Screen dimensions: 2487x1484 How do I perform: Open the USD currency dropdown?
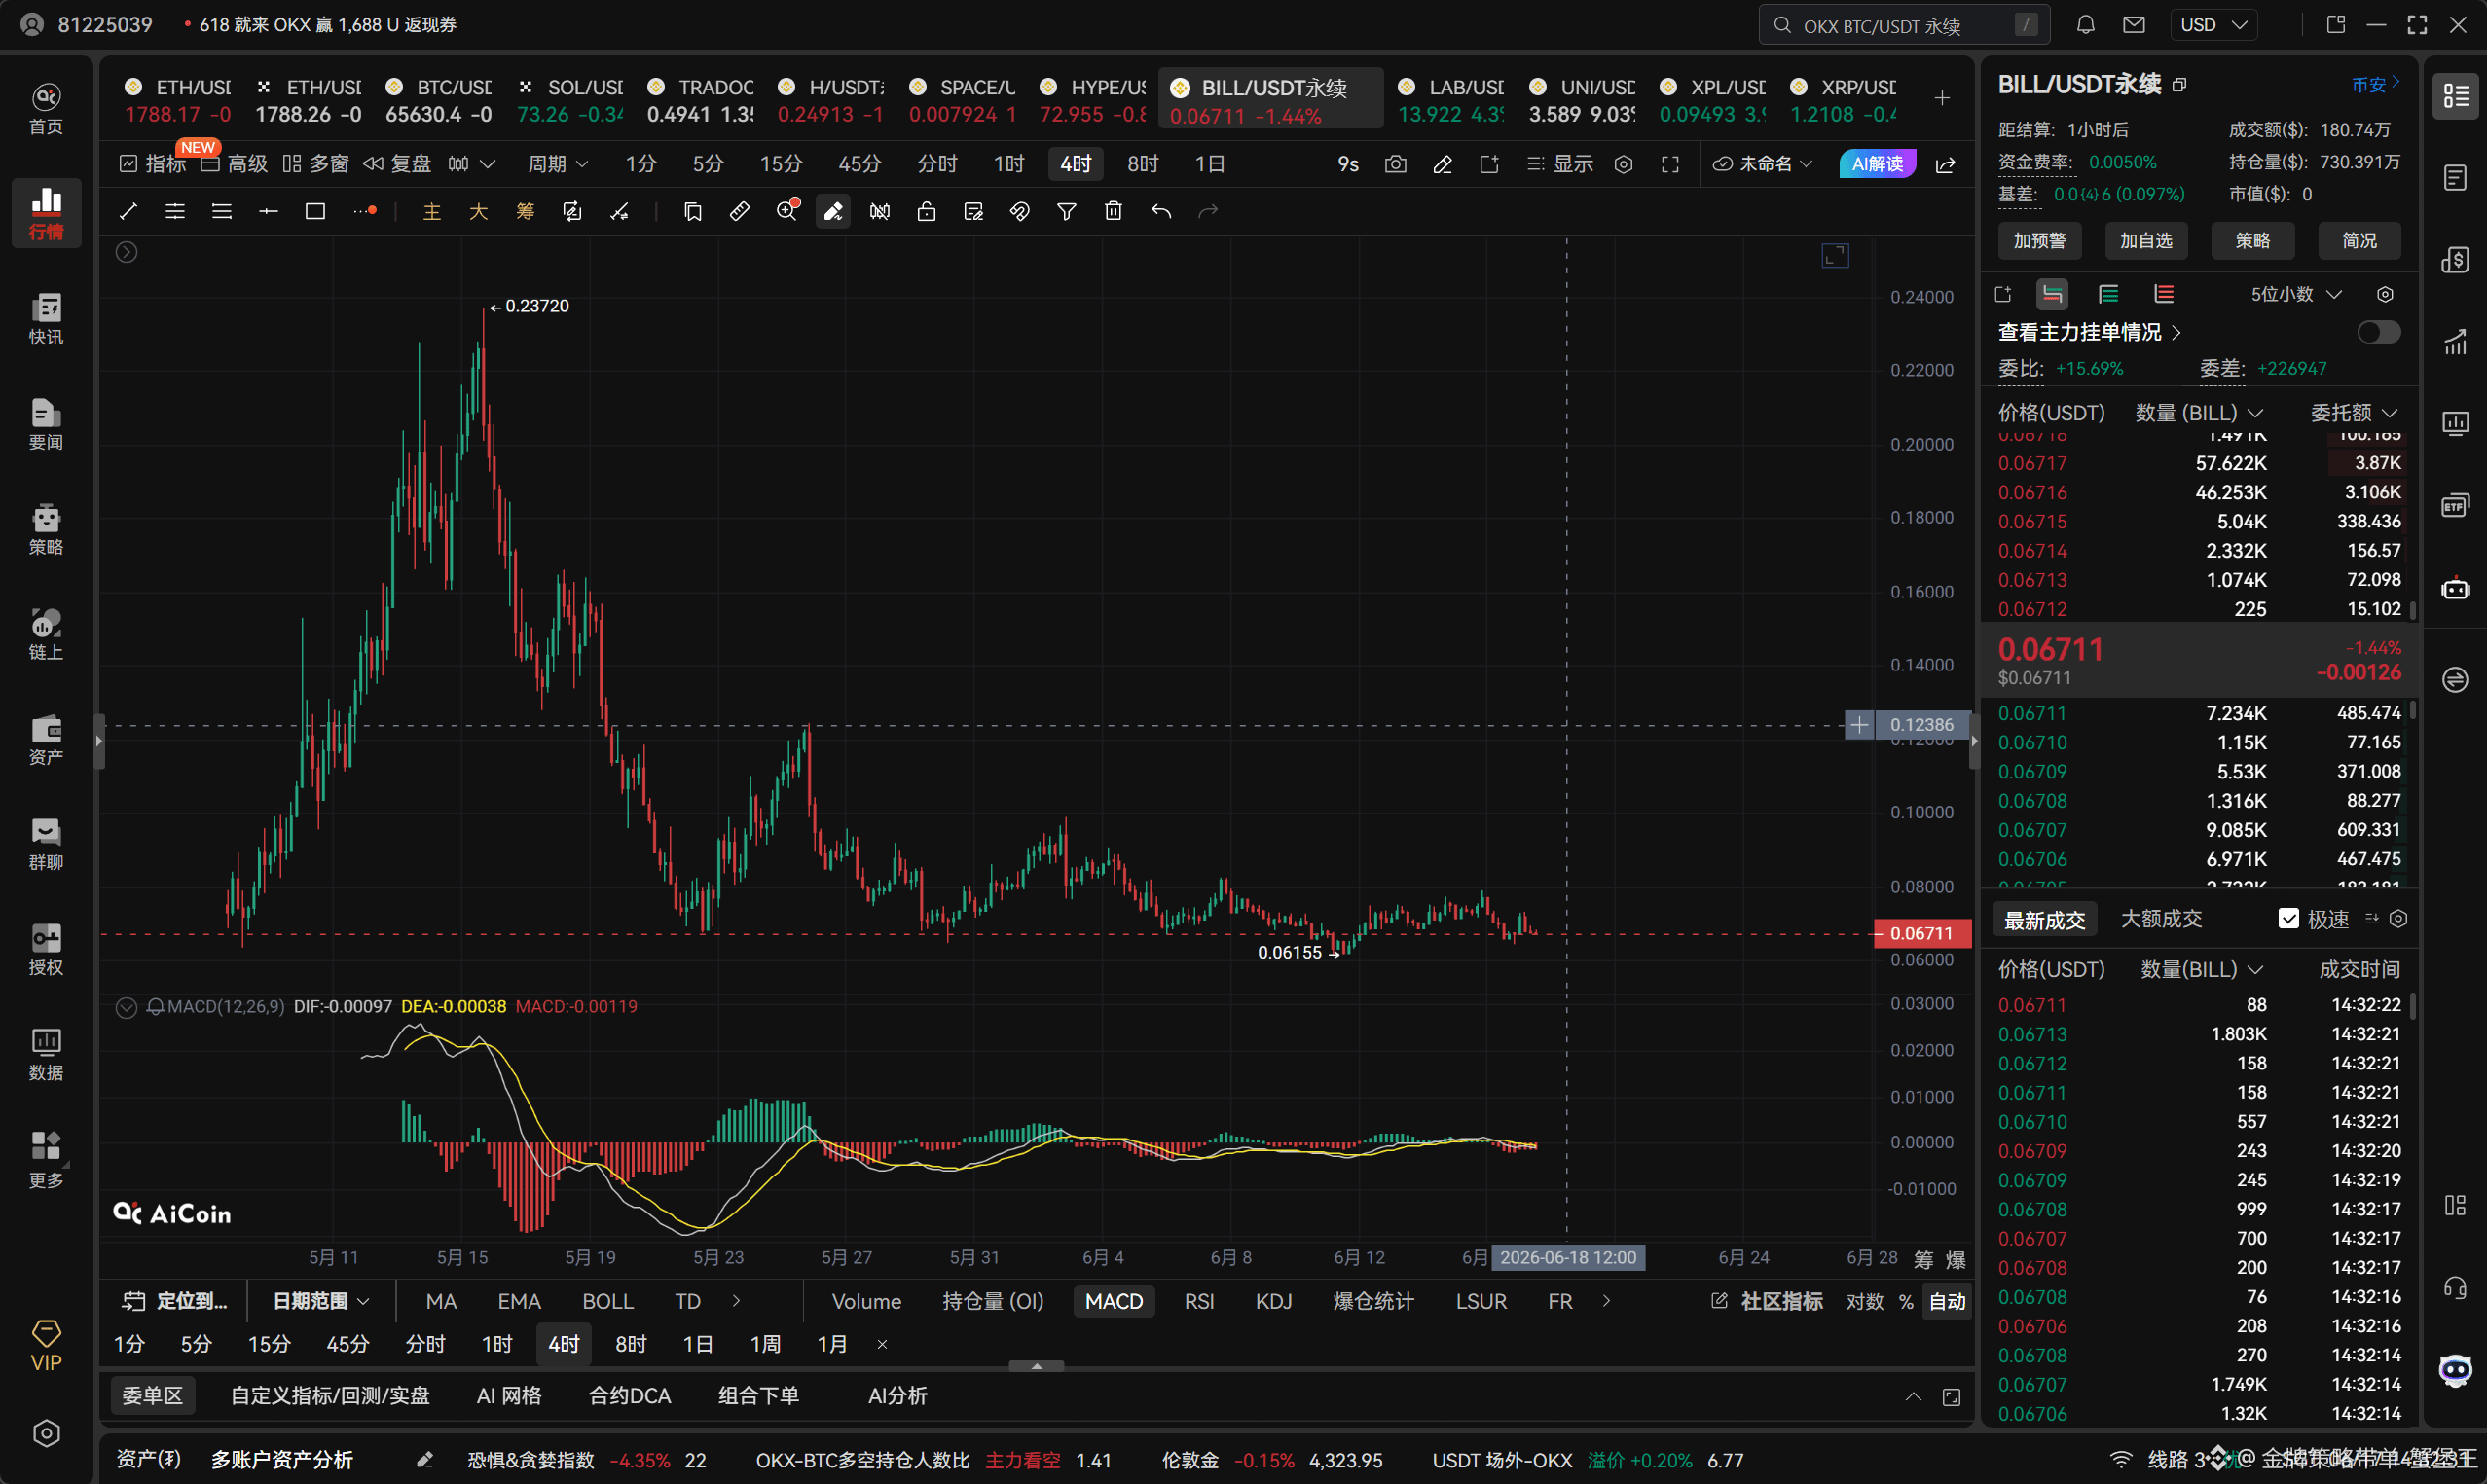(2213, 25)
